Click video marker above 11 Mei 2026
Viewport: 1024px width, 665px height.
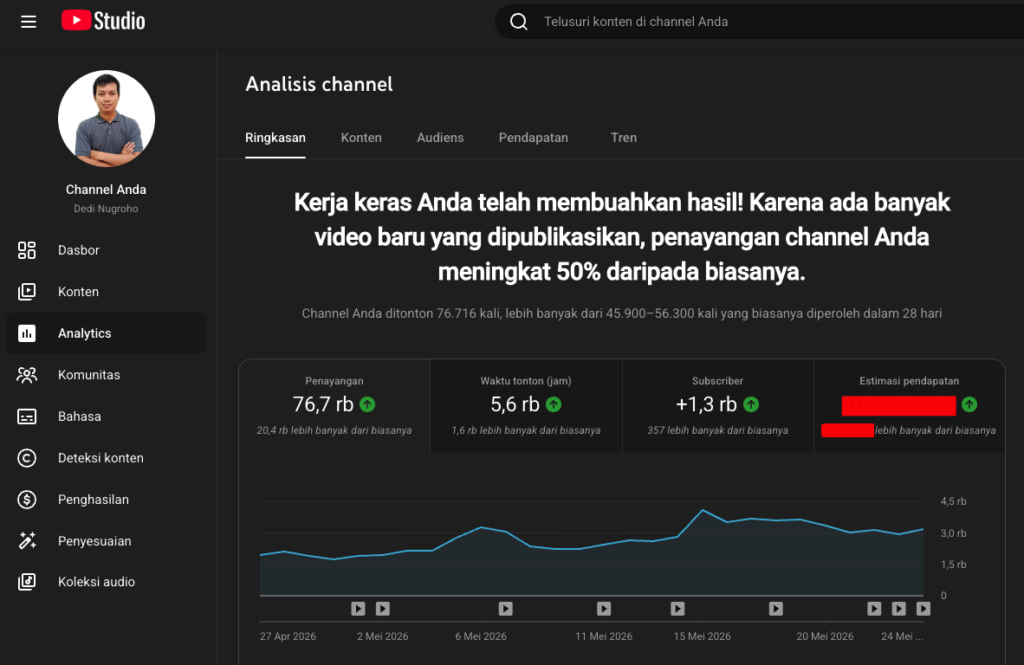[x=604, y=609]
